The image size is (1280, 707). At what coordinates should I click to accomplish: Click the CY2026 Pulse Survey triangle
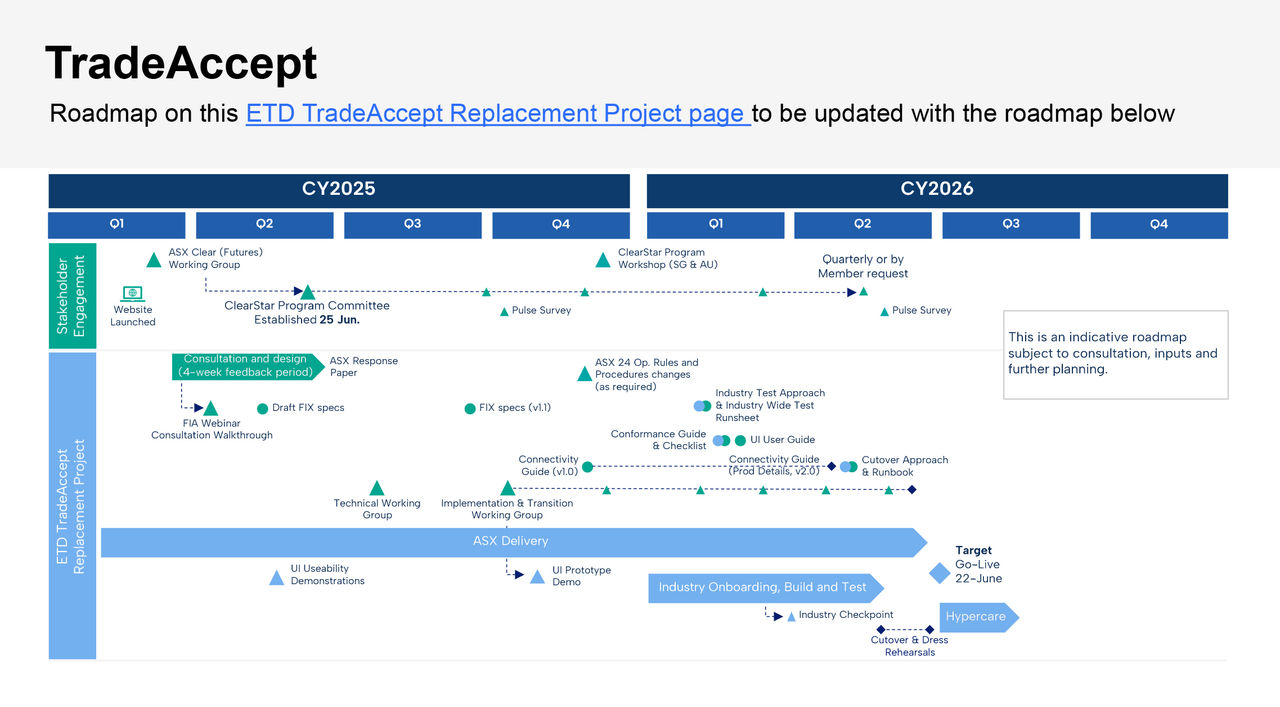pos(884,312)
